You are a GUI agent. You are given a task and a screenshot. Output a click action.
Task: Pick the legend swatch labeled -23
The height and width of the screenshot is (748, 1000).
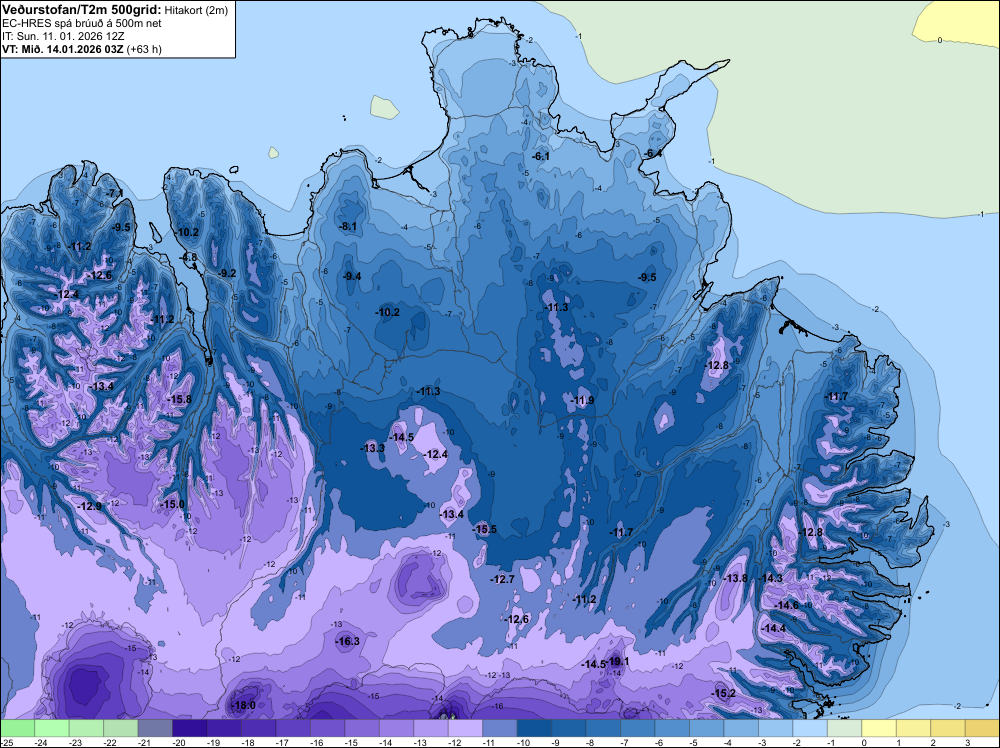86,728
